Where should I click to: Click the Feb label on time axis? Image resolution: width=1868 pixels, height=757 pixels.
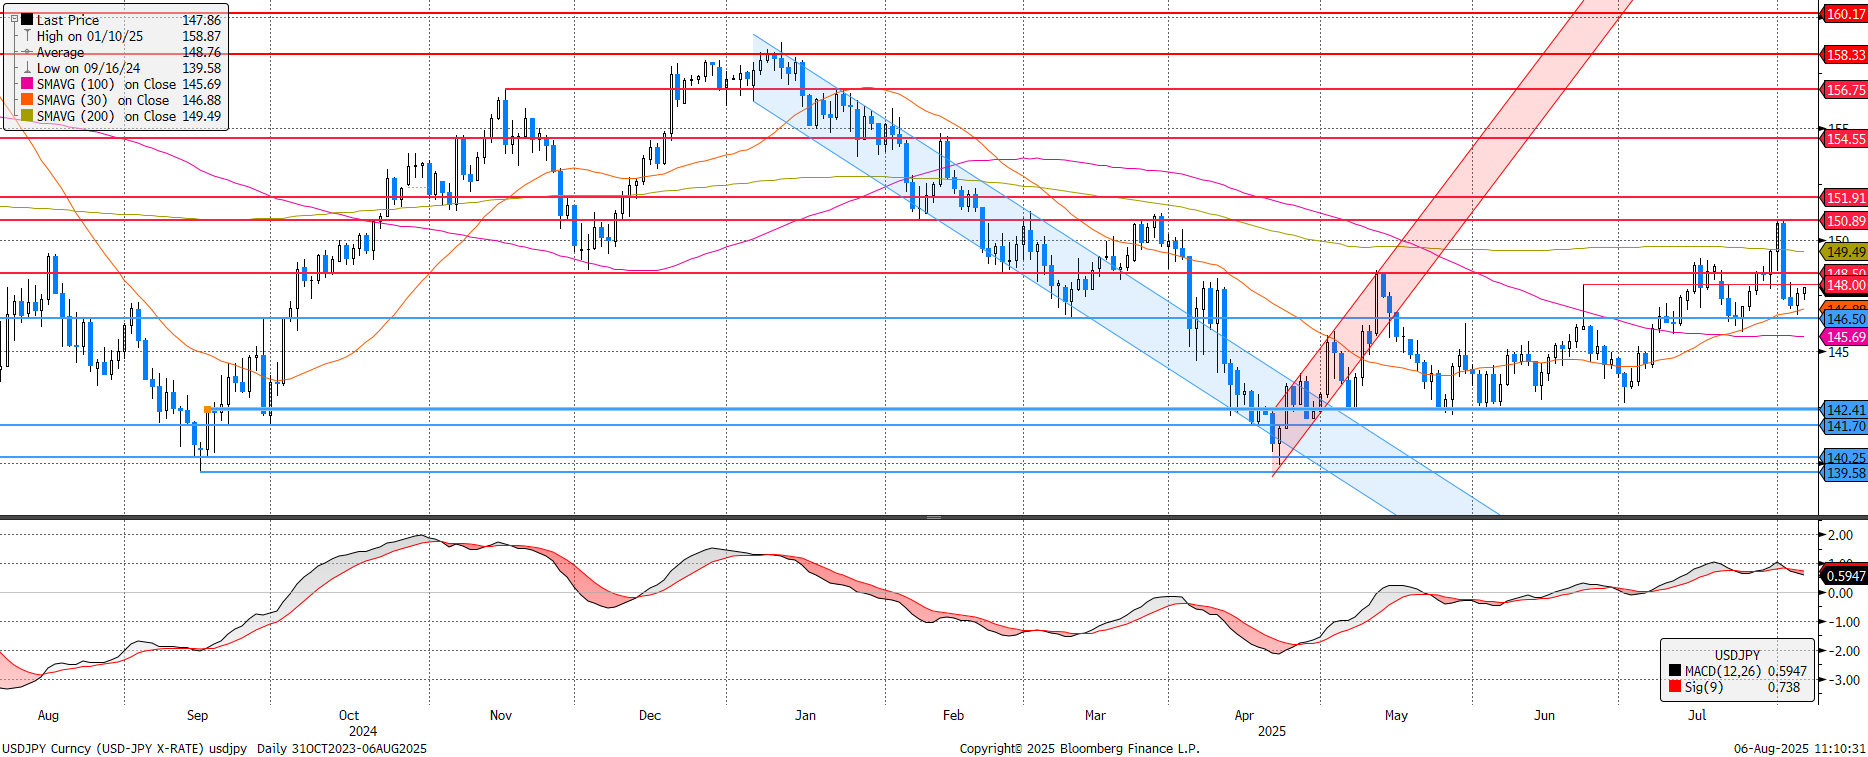(953, 716)
